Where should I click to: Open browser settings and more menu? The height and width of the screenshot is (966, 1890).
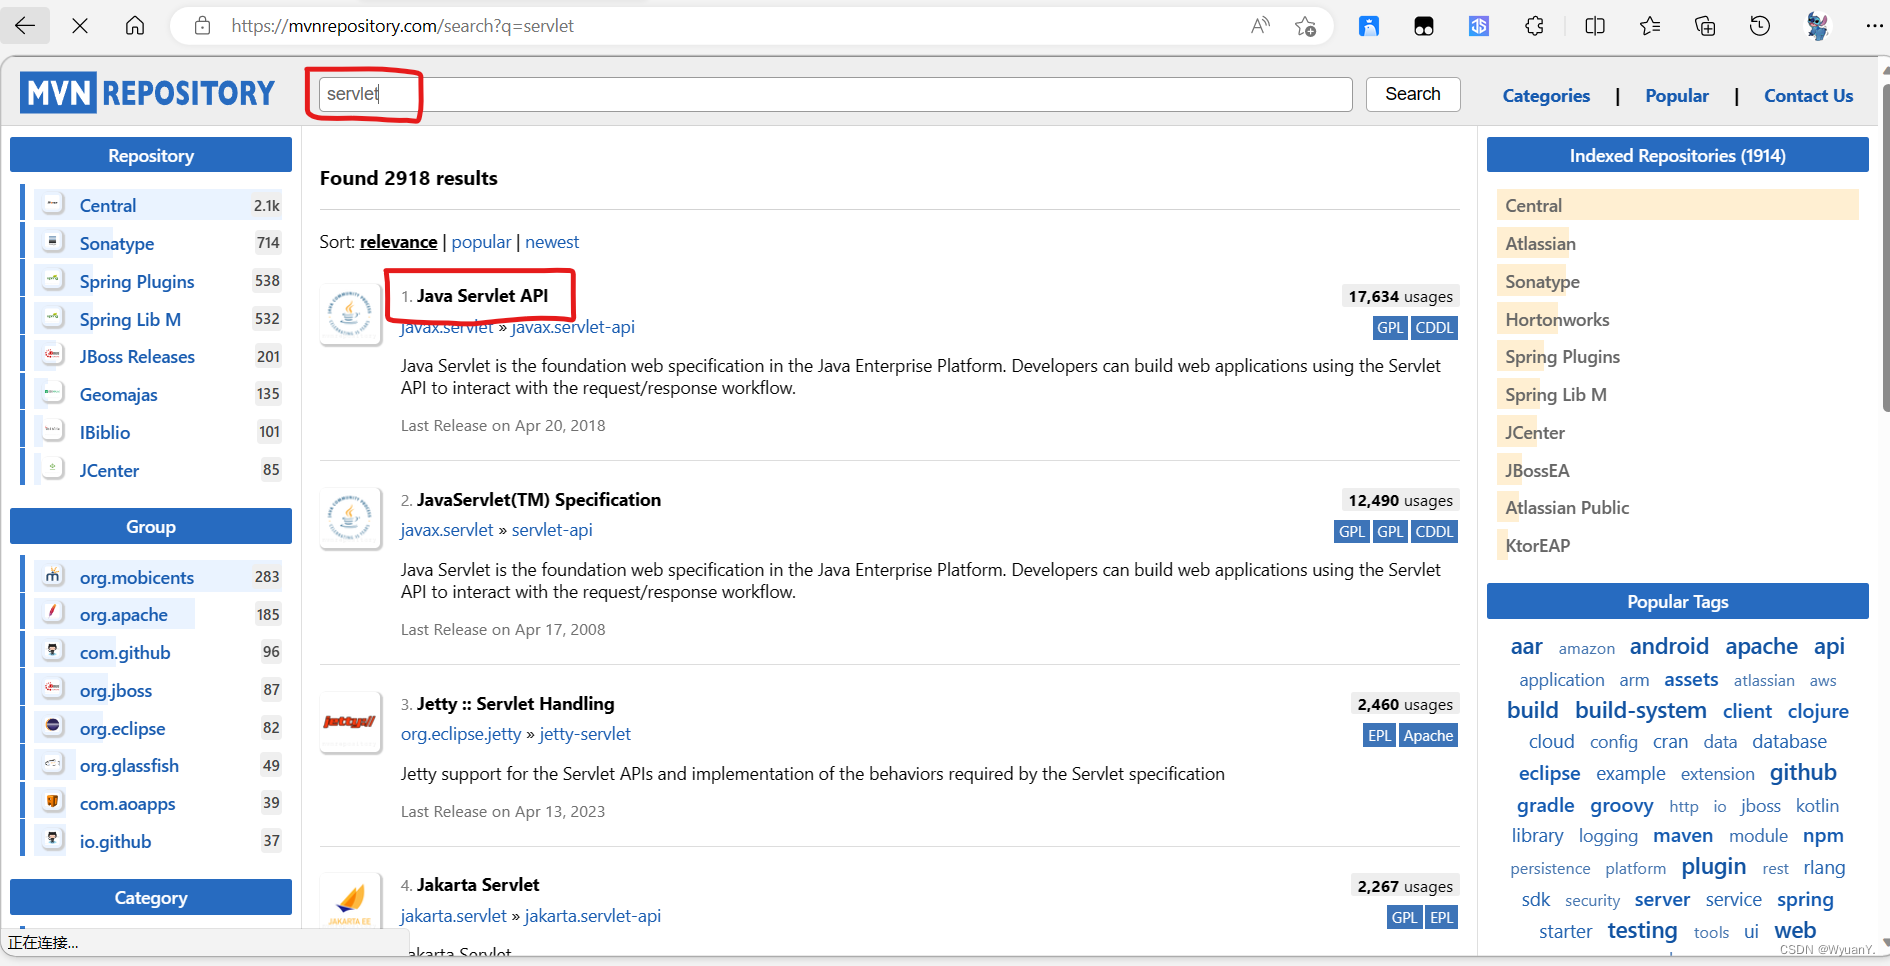[1873, 26]
